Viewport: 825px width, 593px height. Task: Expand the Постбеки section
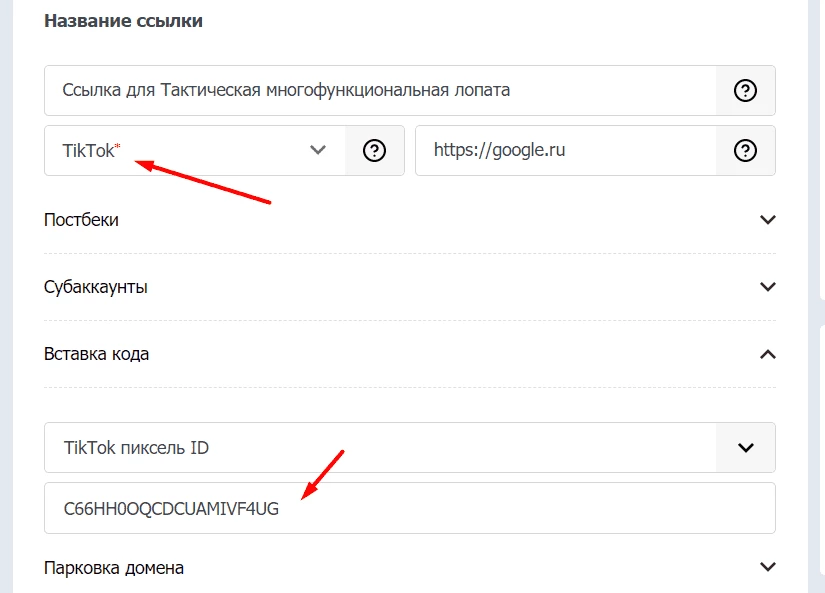pyautogui.click(x=410, y=219)
